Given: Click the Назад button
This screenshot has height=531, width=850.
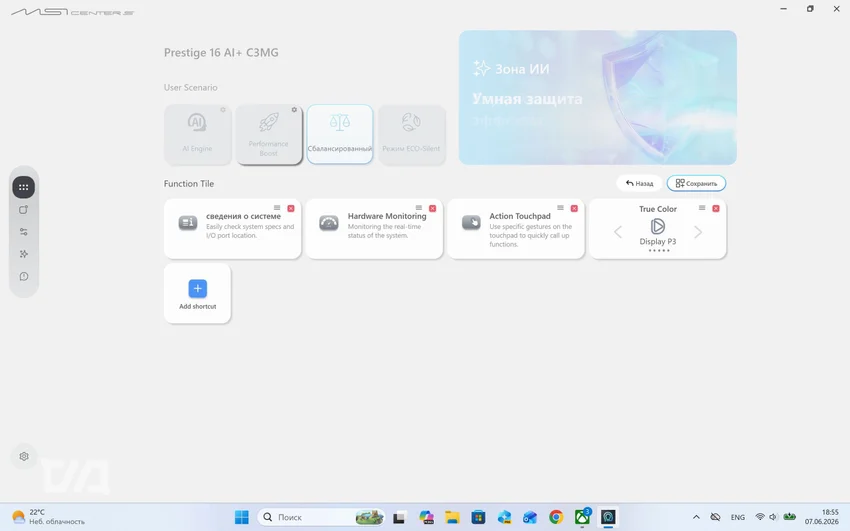Looking at the screenshot, I should click(639, 183).
